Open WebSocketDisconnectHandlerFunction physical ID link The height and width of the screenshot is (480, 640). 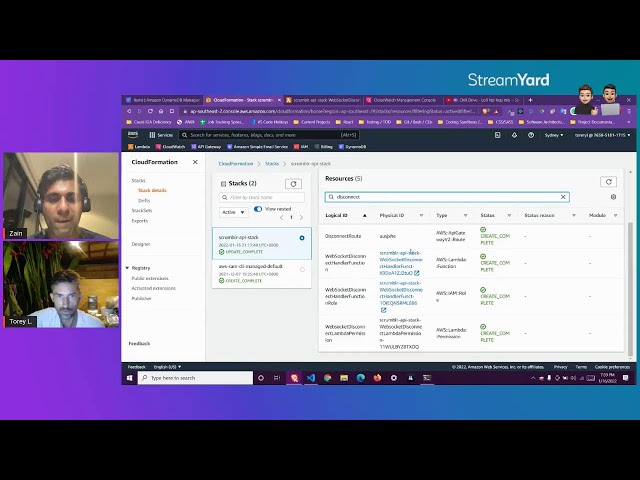tap(401, 263)
